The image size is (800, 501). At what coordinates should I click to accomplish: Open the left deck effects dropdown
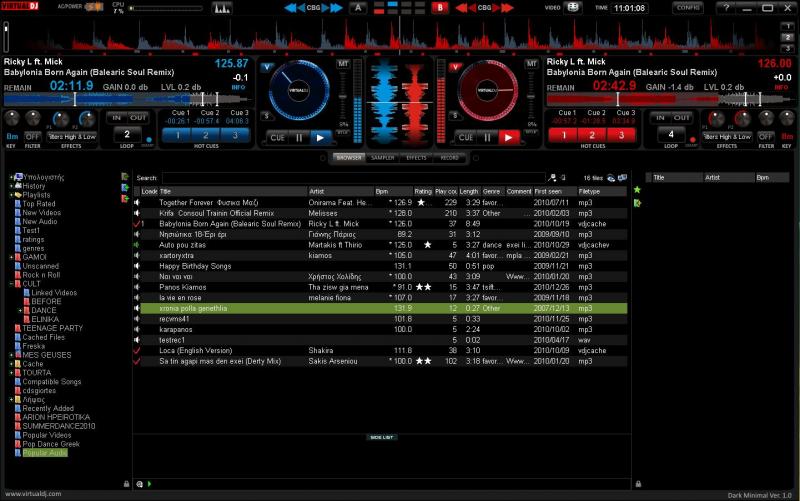click(72, 137)
